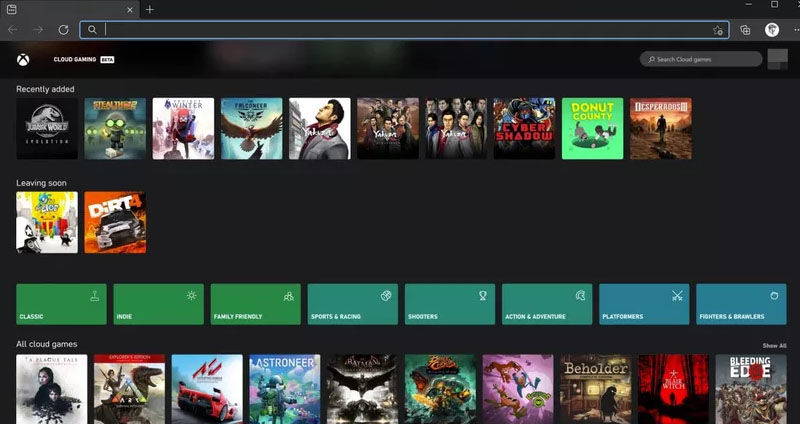
Task: Click the Show All link
Action: [774, 345]
